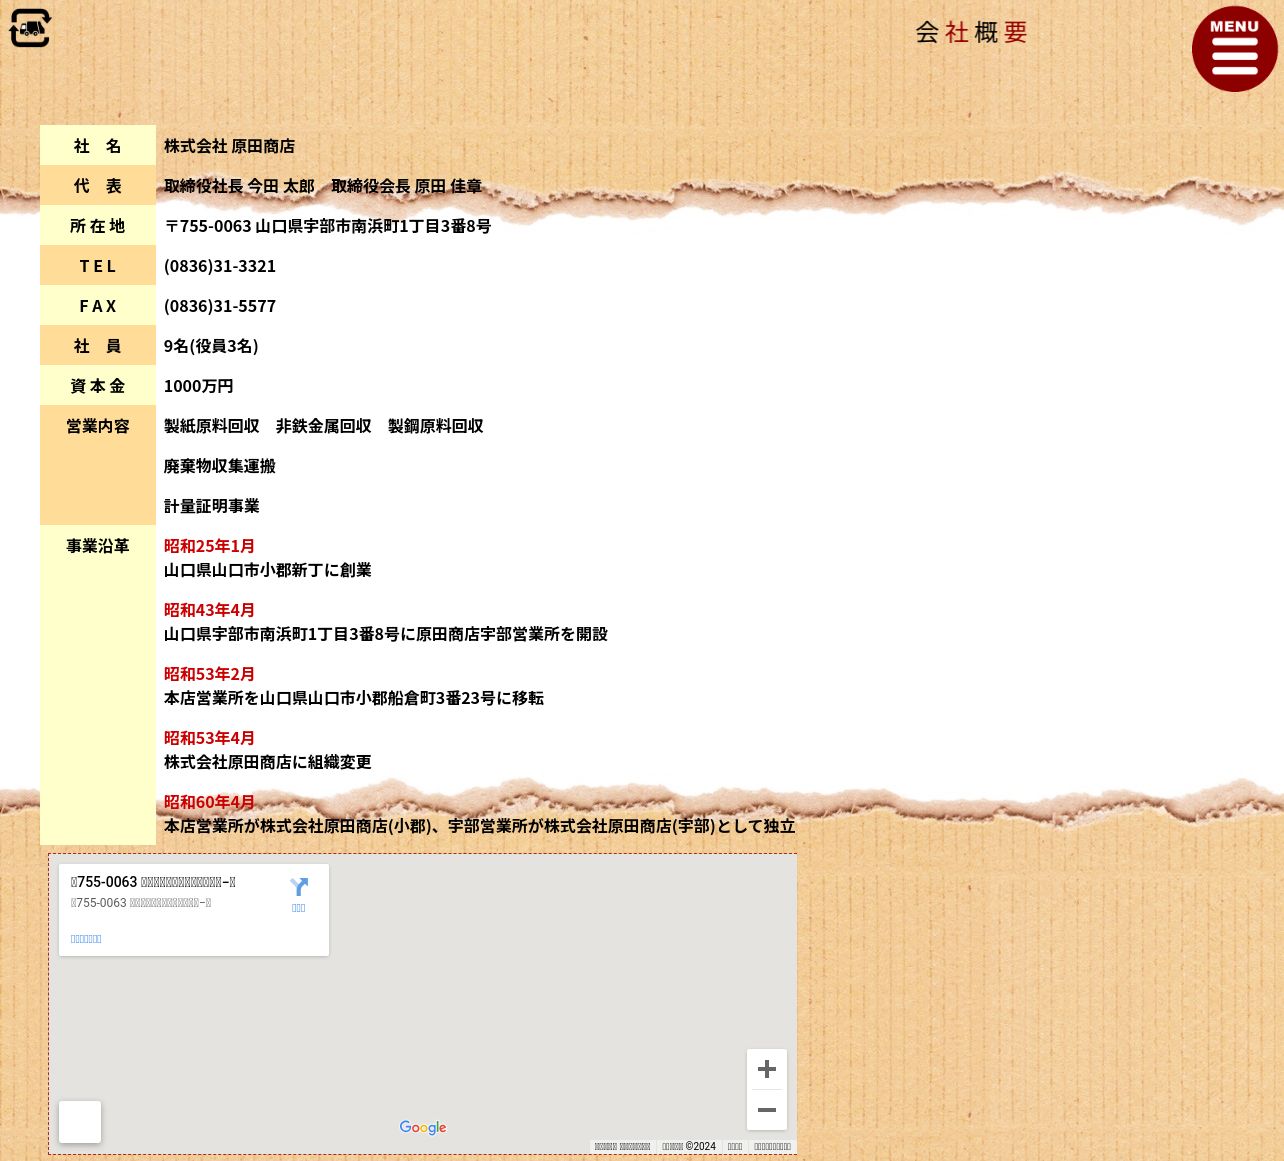
Task: Open the blue larger-map link in info card
Action: click(86, 939)
